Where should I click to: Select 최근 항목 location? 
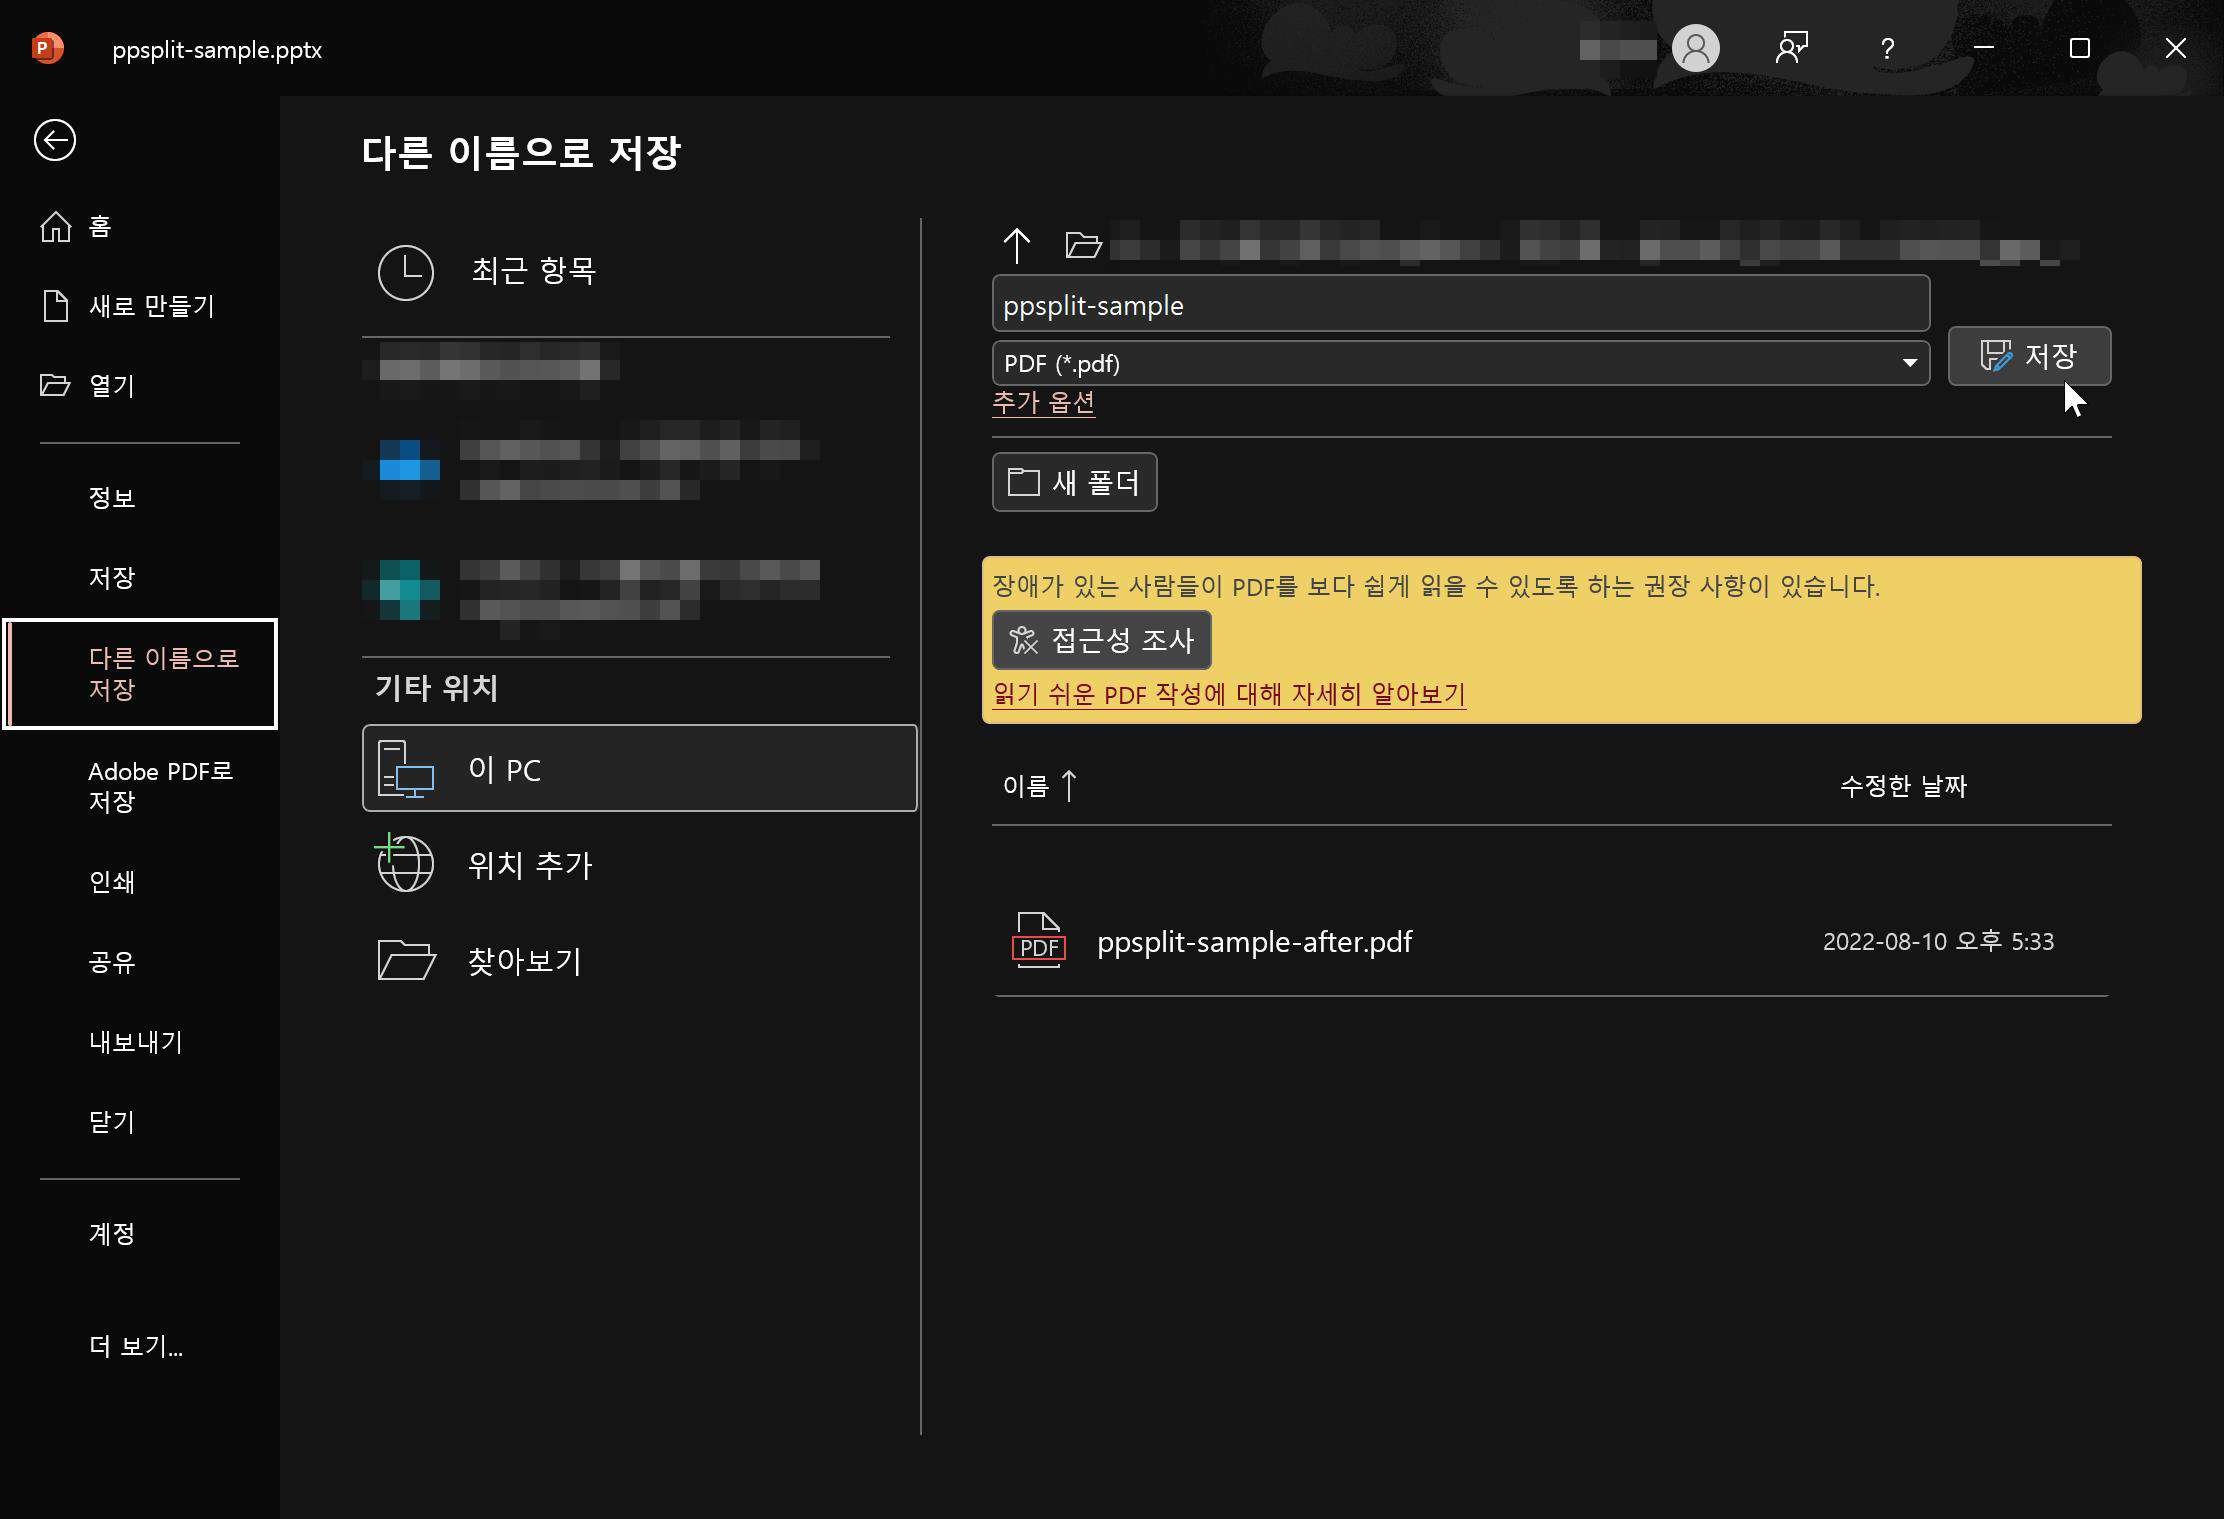(533, 271)
